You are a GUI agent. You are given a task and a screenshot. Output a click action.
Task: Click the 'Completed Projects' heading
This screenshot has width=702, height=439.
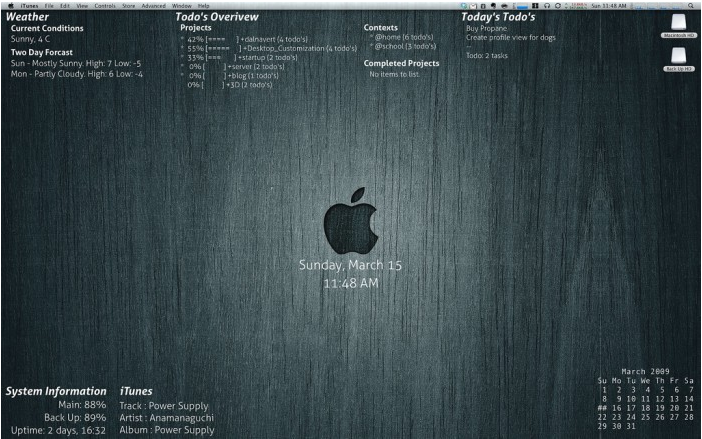(401, 63)
